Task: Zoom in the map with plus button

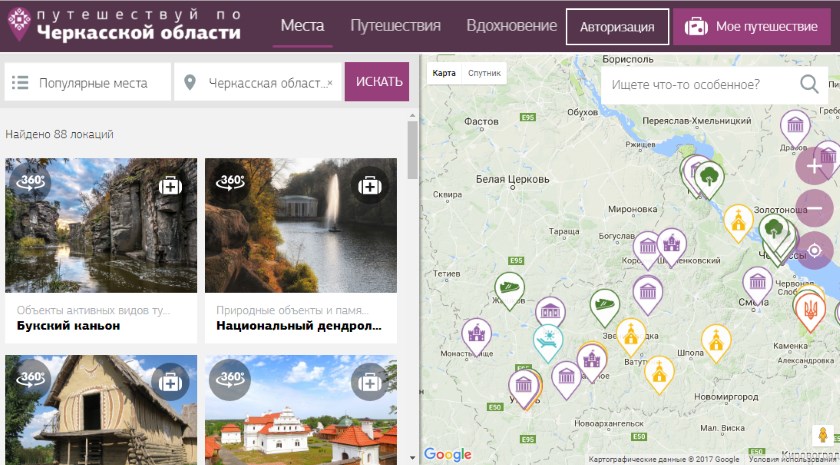Action: click(814, 166)
